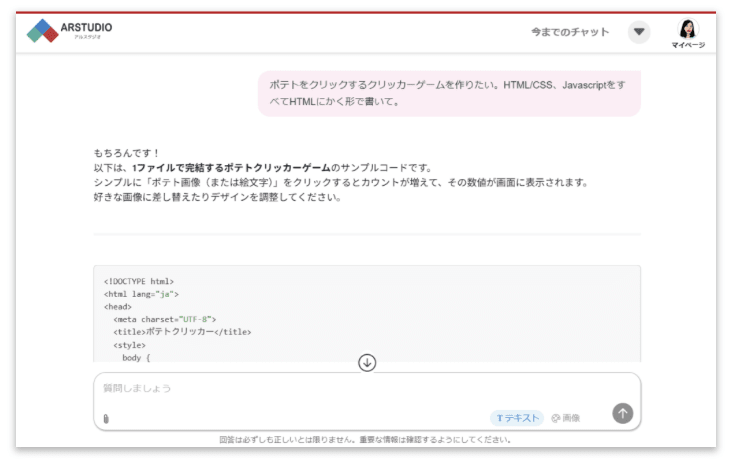Click the text もちろんです！
This screenshot has width=736, height=460.
(127, 153)
